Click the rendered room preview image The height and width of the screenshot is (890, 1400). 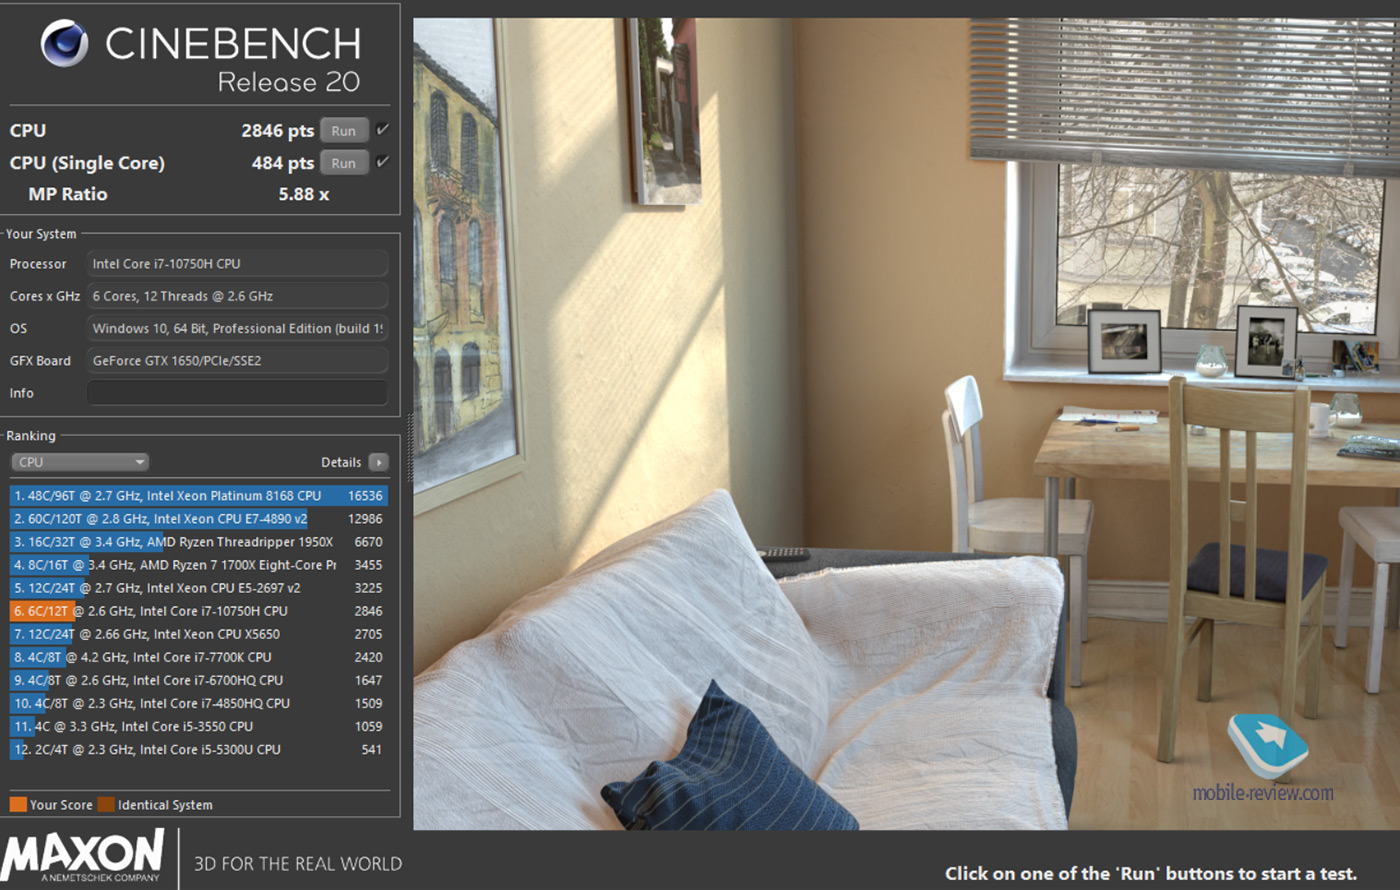click(x=906, y=424)
